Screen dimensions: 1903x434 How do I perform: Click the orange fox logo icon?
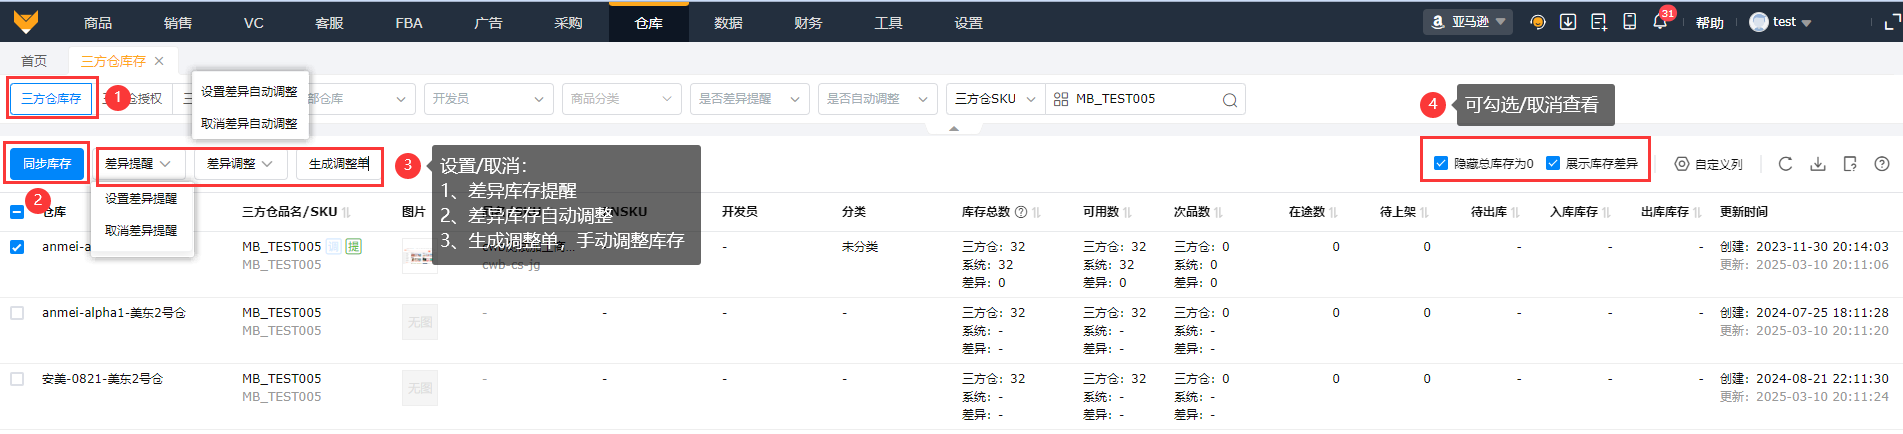tap(26, 21)
